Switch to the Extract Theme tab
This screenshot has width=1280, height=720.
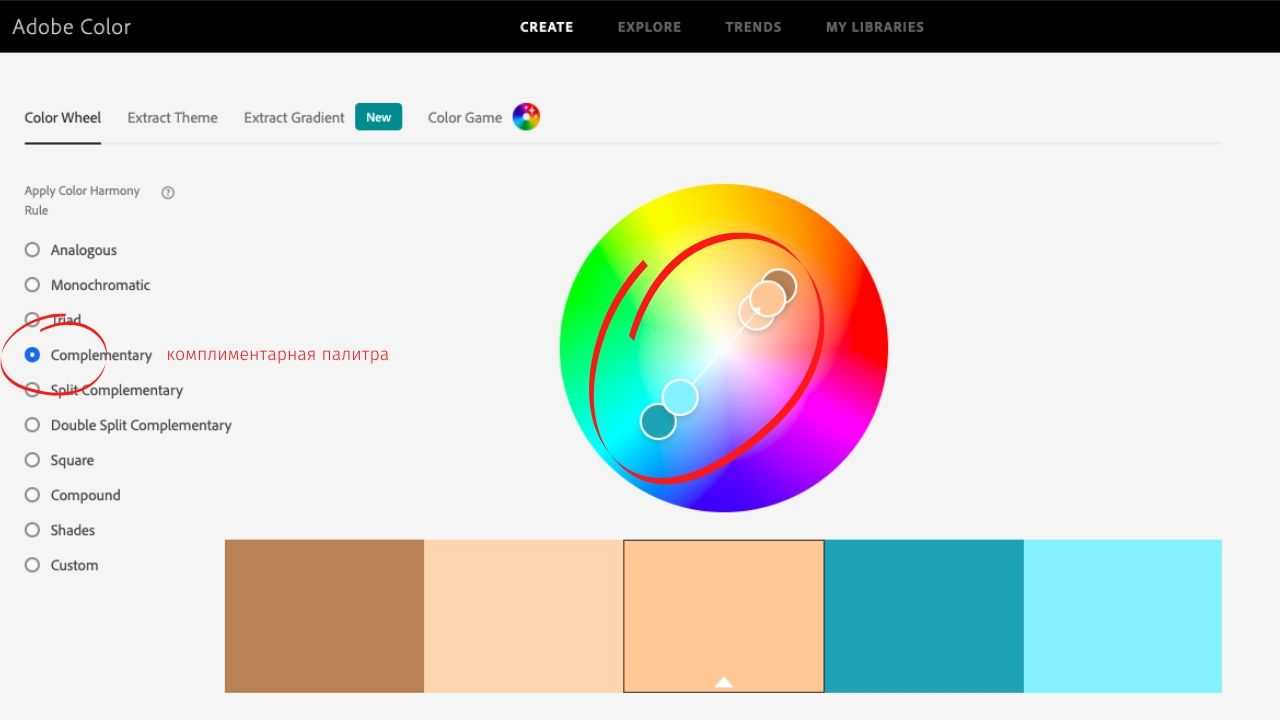[x=172, y=117]
